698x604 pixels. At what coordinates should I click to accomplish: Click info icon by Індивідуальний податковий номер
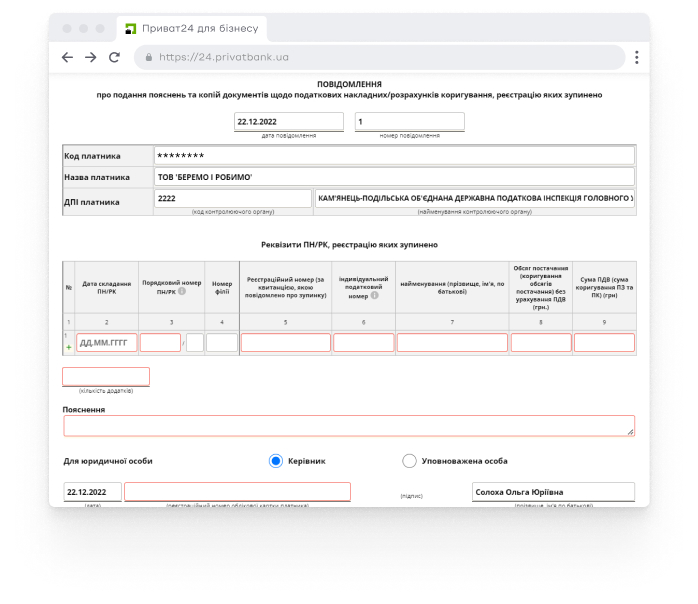click(x=374, y=294)
